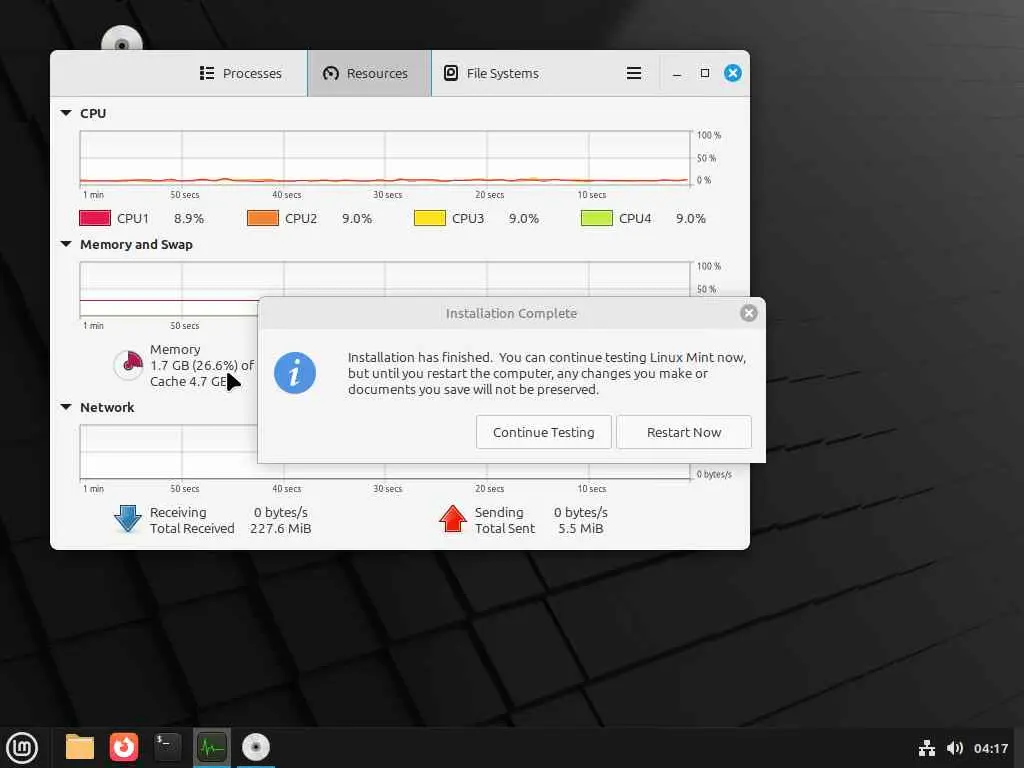Click the Memory pie chart color icon

(128, 364)
